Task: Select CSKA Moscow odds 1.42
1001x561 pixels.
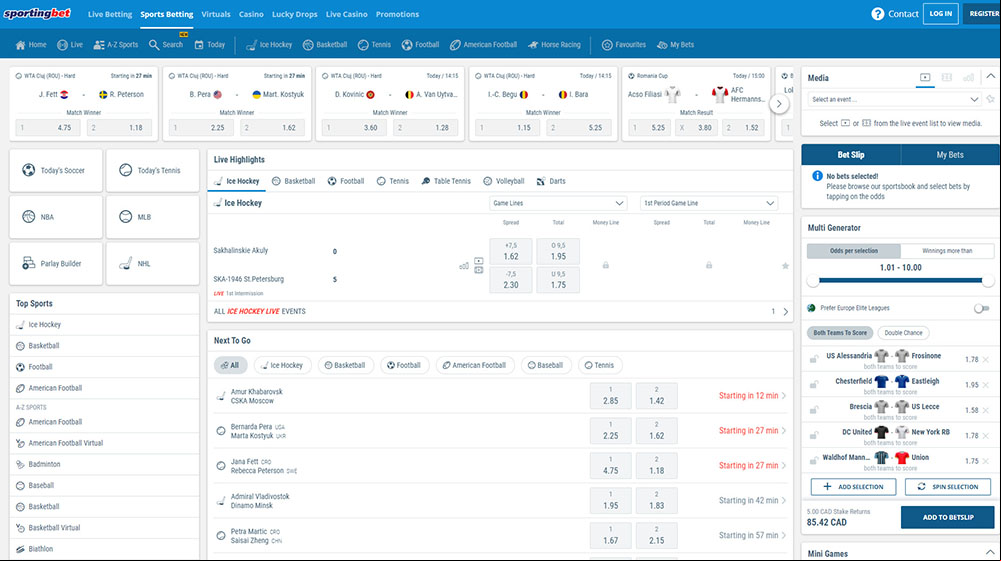Action: pos(656,396)
